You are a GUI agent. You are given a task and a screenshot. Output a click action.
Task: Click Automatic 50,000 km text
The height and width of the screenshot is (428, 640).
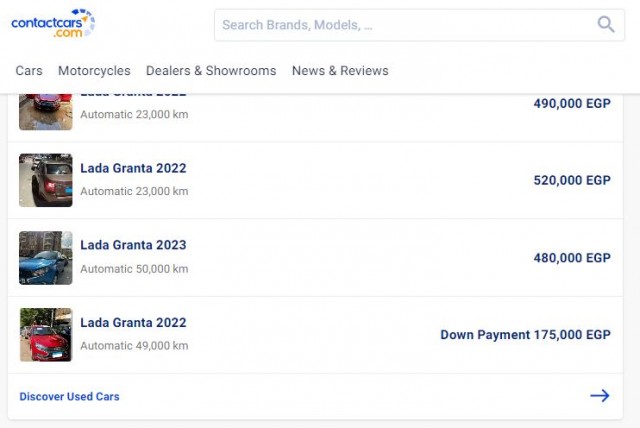click(134, 269)
